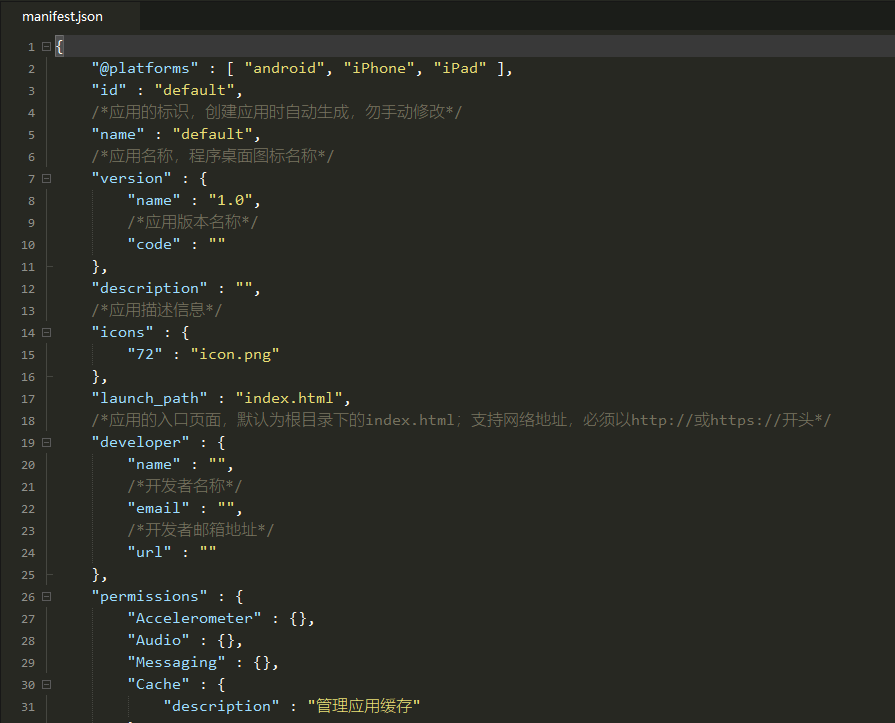Click line number 31 in the gutter
Image resolution: width=895 pixels, height=723 pixels.
[28, 707]
